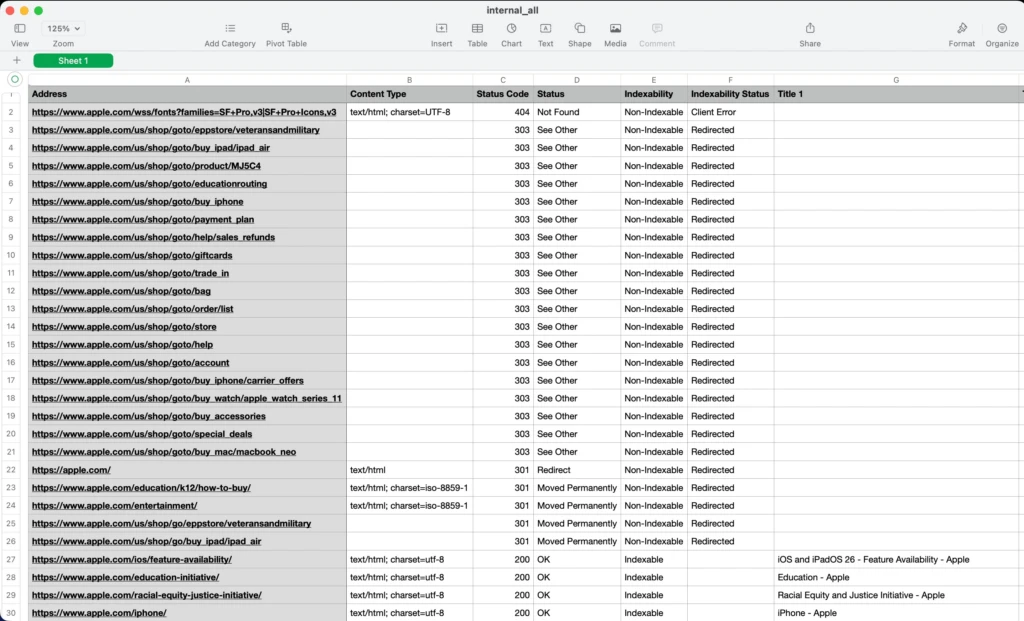1024x621 pixels.
Task: Click the Status Code header cell
Action: pos(503,94)
